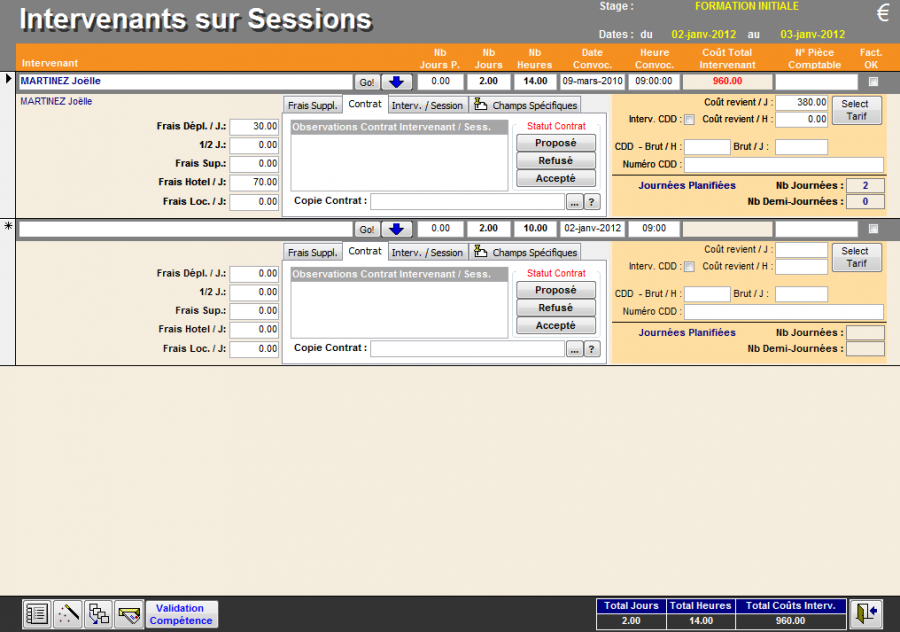
Task: Click blue down arrow next to MARTINEZ Joëlle
Action: click(396, 82)
